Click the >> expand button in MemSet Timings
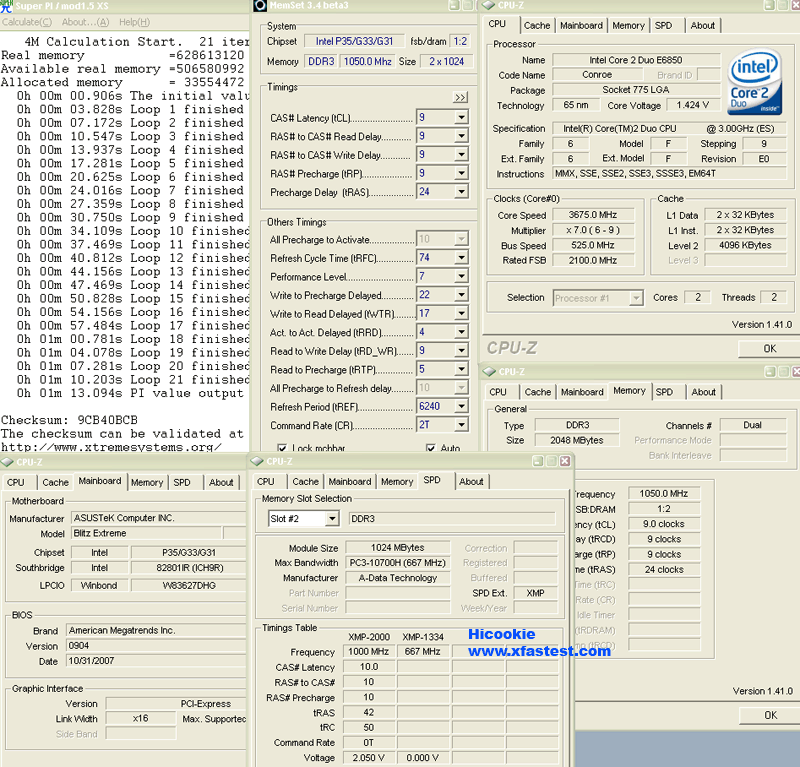800x767 pixels. 460,97
